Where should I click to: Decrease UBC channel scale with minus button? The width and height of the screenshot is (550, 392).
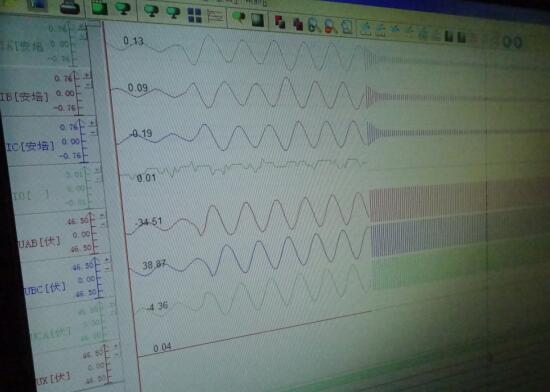point(108,269)
